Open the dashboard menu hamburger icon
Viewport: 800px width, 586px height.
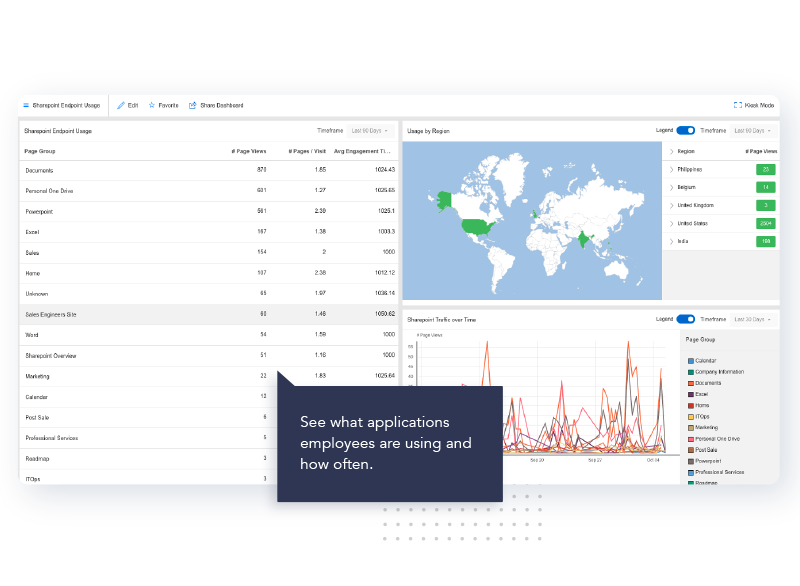26,106
